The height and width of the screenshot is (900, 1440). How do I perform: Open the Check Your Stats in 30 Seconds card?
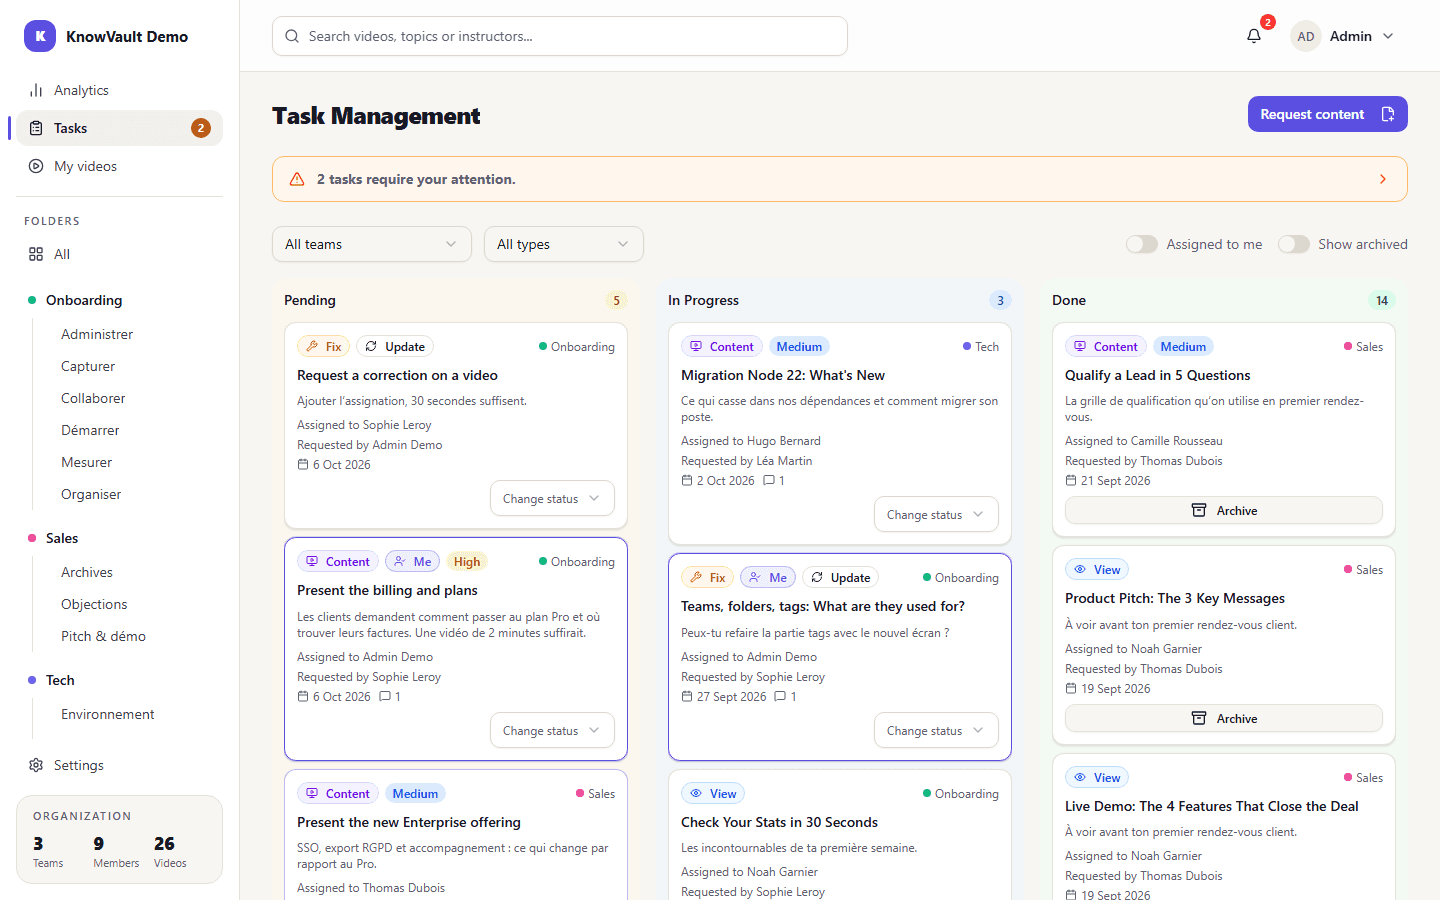840,835
